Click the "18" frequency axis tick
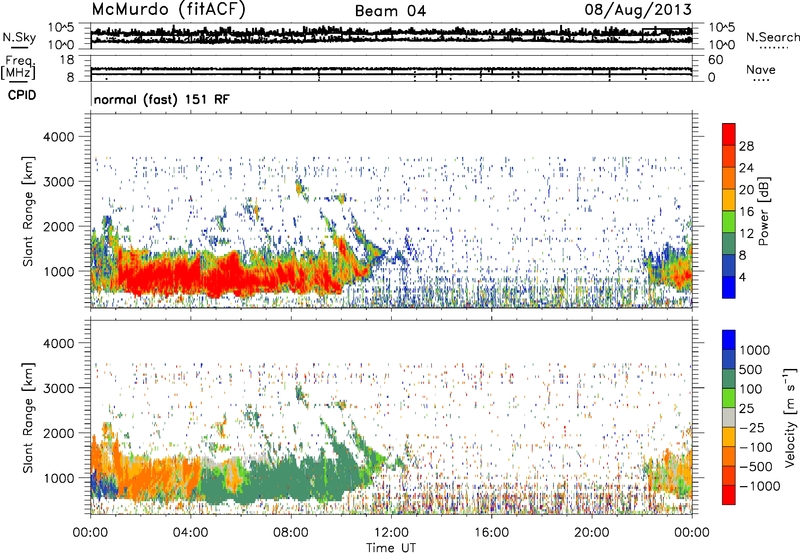This screenshot has width=800, height=554. pyautogui.click(x=67, y=60)
